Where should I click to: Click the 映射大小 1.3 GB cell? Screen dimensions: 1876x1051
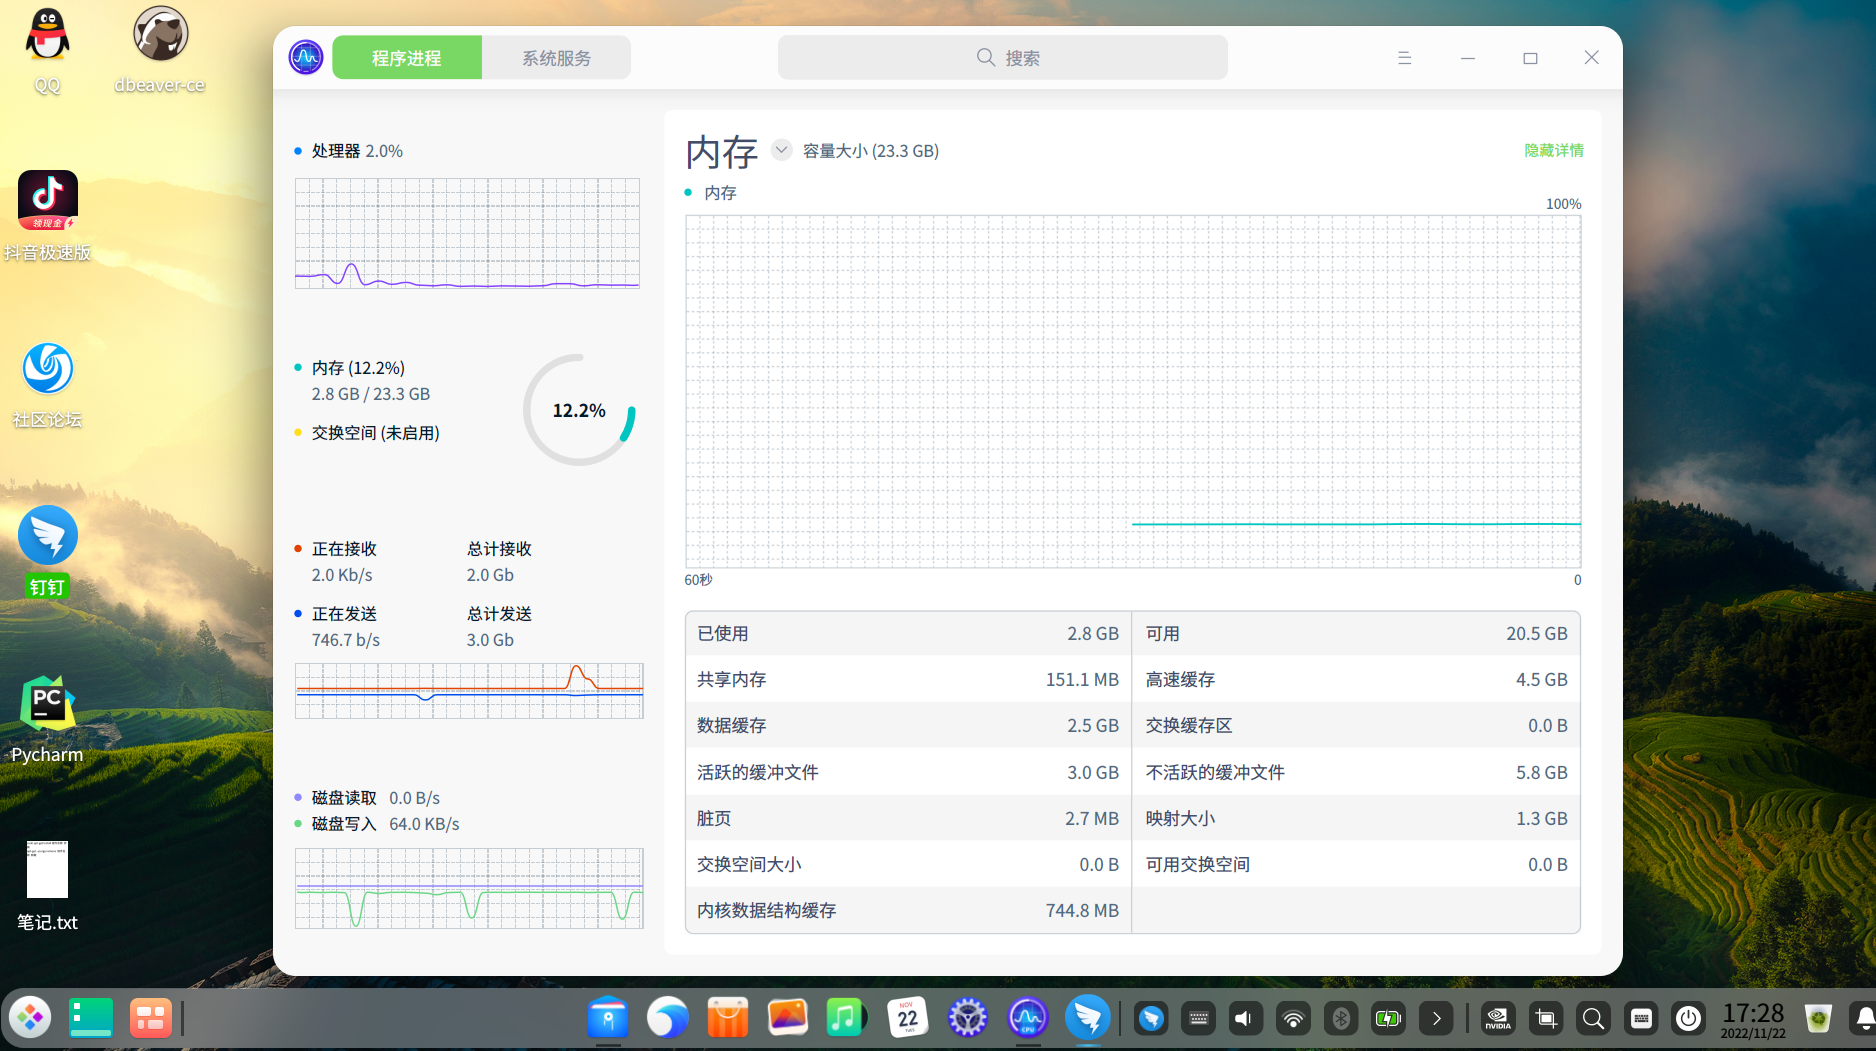(1356, 819)
